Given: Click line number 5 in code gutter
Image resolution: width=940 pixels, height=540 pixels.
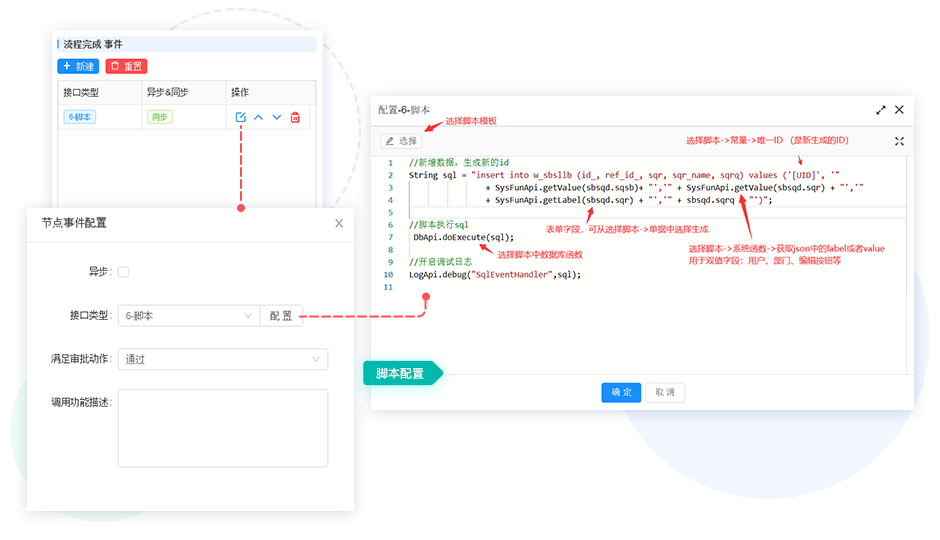Looking at the screenshot, I should 390,213.
